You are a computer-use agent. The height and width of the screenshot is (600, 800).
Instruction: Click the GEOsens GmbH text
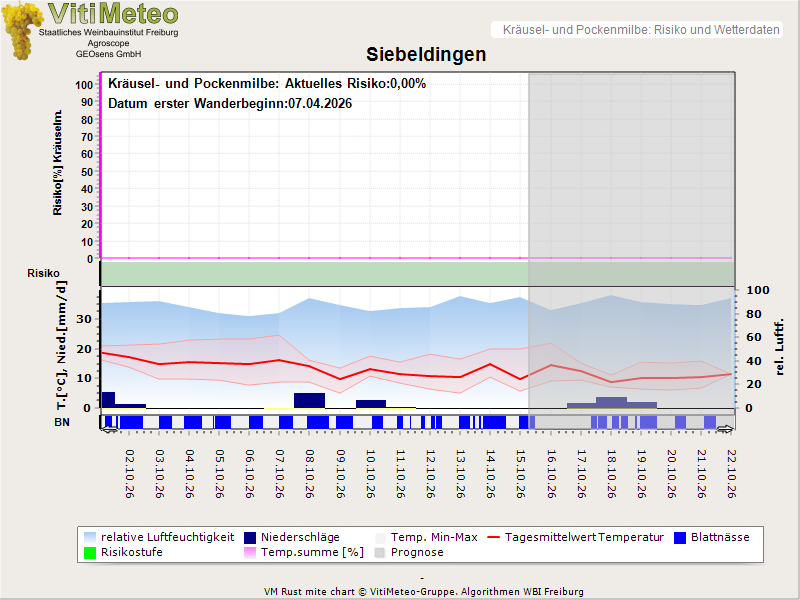coord(108,54)
